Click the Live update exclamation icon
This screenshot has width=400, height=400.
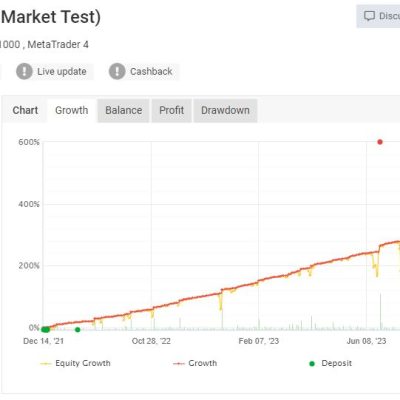pyautogui.click(x=24, y=71)
